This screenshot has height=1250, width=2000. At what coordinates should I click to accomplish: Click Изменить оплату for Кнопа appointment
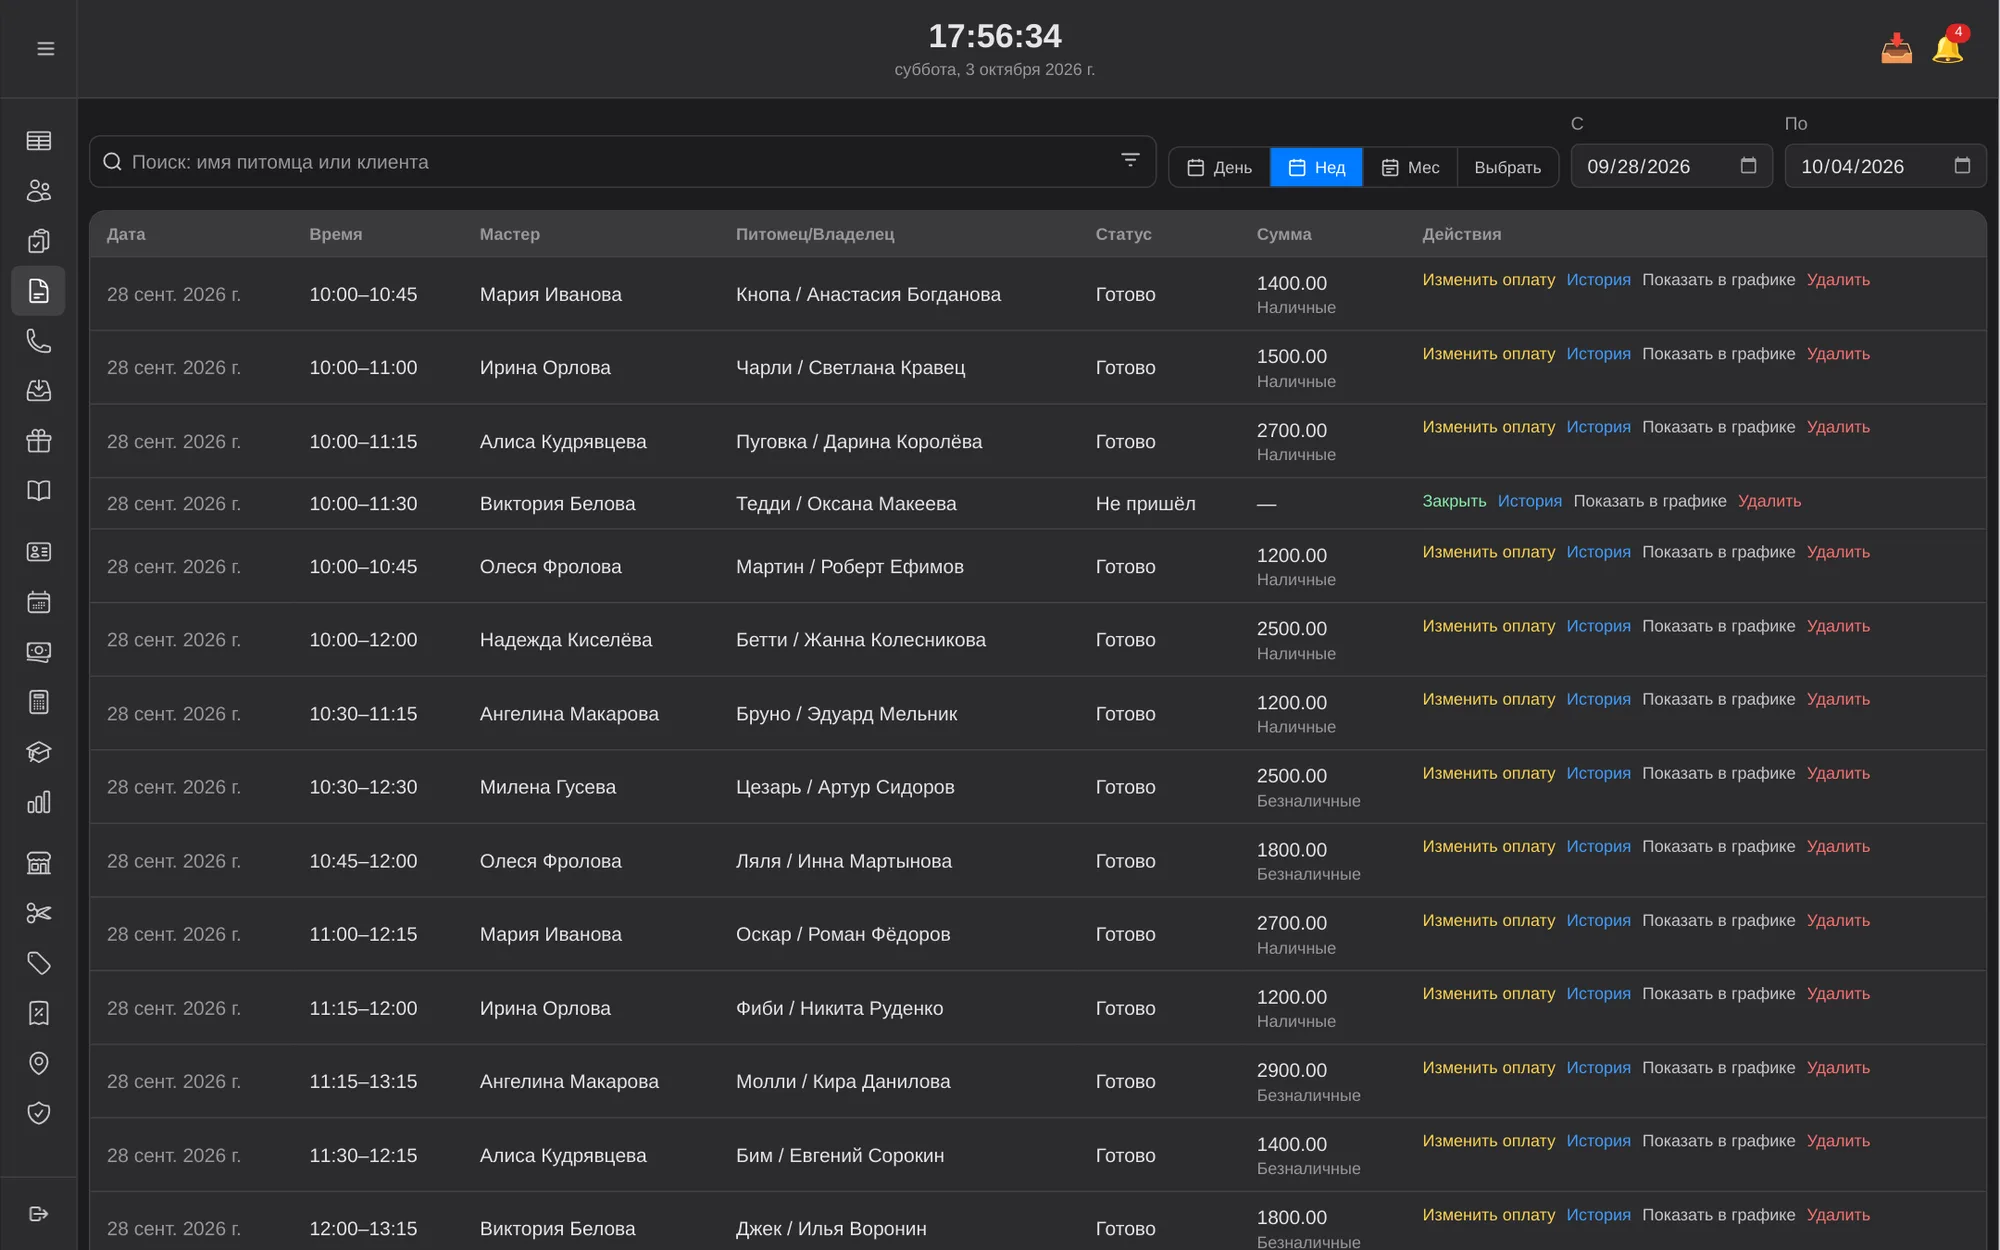[1488, 280]
